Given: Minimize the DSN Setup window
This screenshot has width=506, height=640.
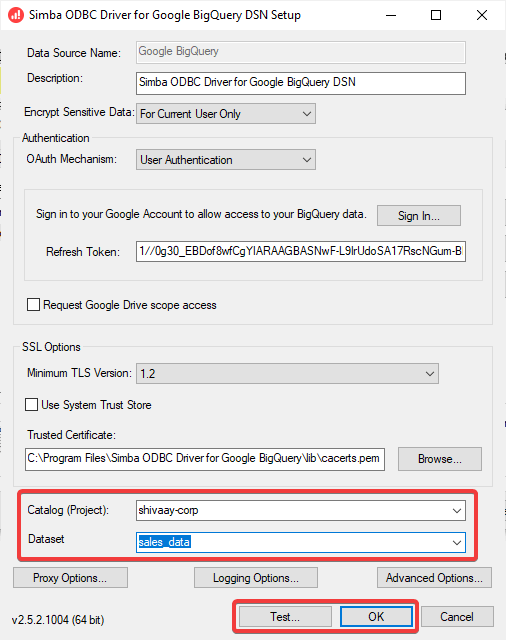Looking at the screenshot, I should click(x=391, y=15).
